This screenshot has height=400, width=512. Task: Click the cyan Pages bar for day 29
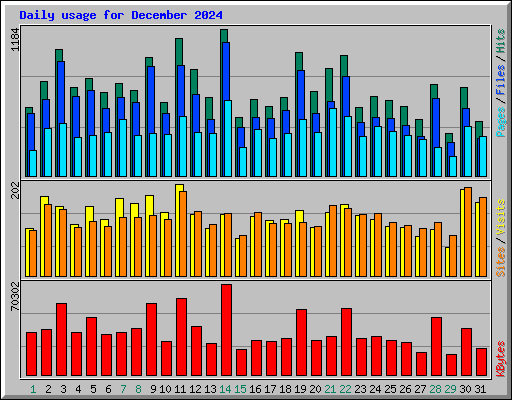pos(453,166)
